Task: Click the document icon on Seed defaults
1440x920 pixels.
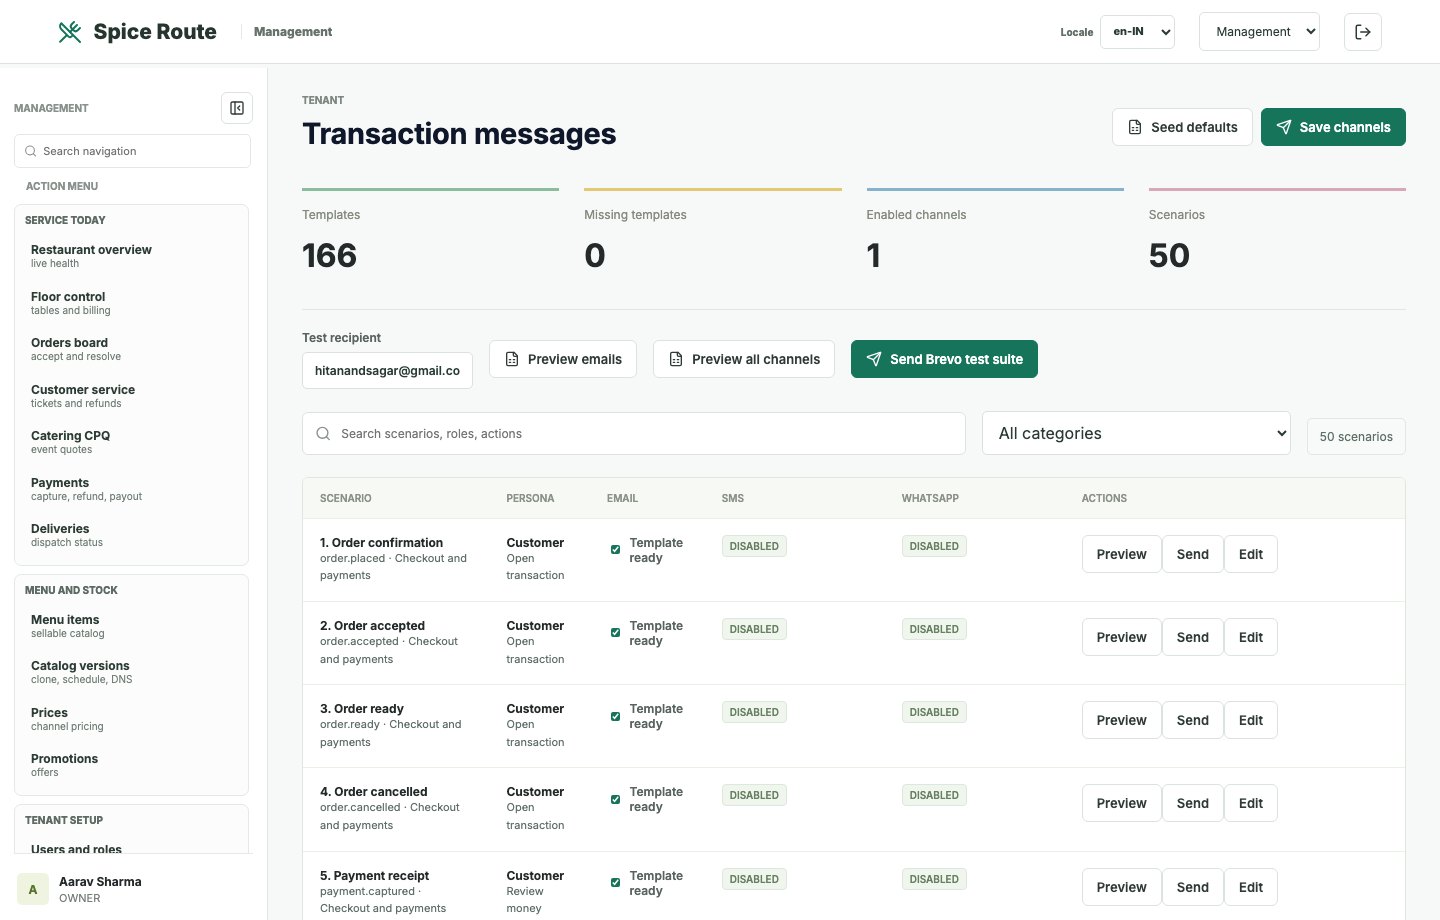Action: (x=1135, y=127)
